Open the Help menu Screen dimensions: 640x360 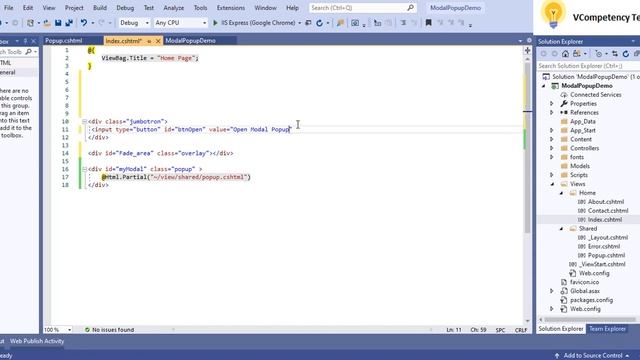pos(292,8)
